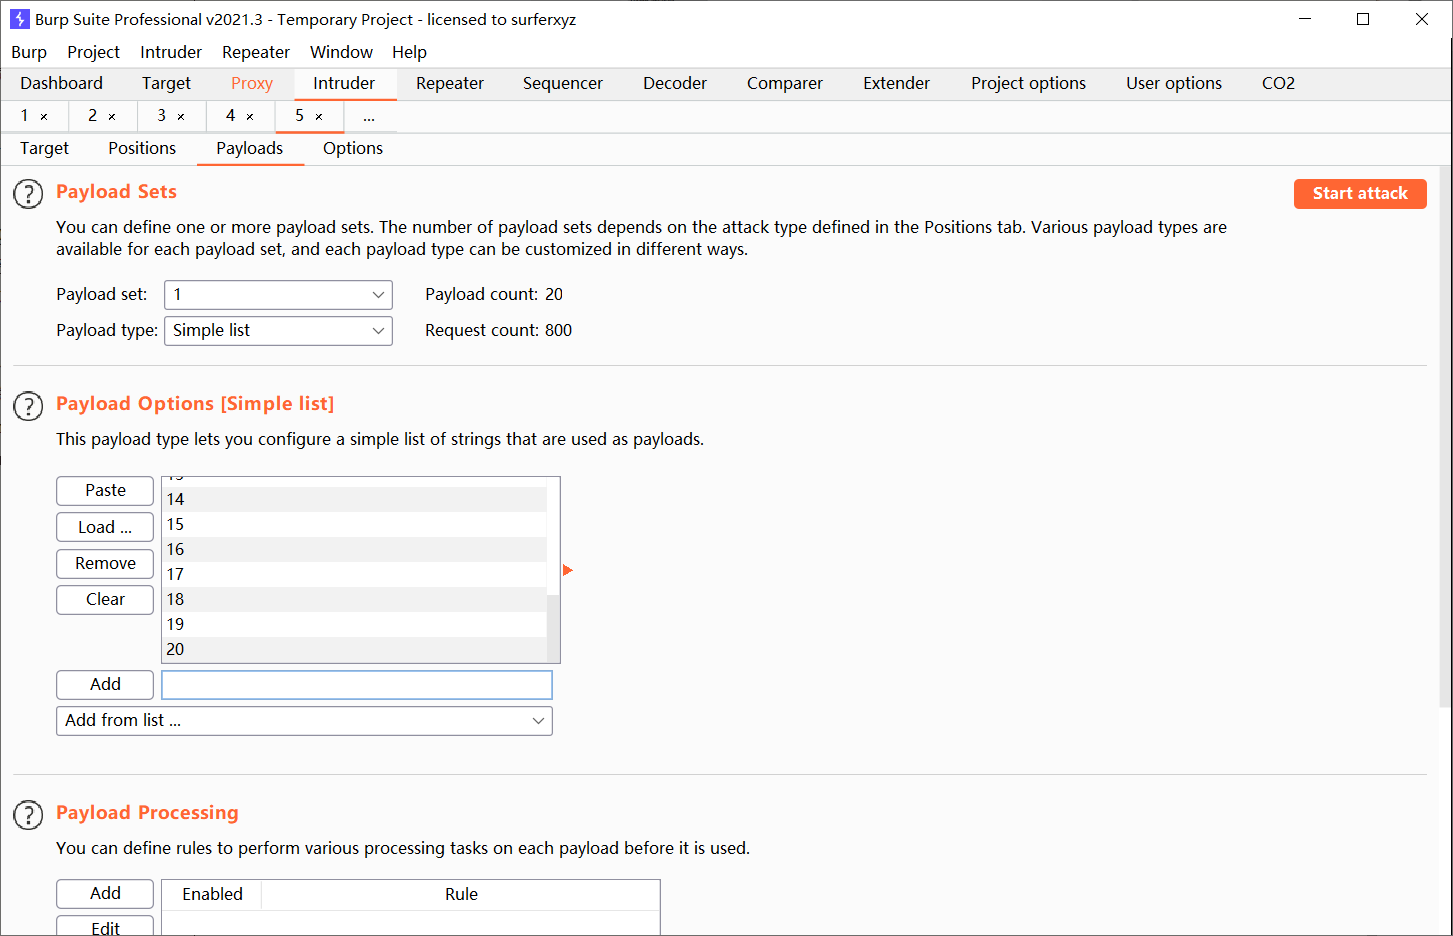Open the Comparer tab

coord(785,84)
